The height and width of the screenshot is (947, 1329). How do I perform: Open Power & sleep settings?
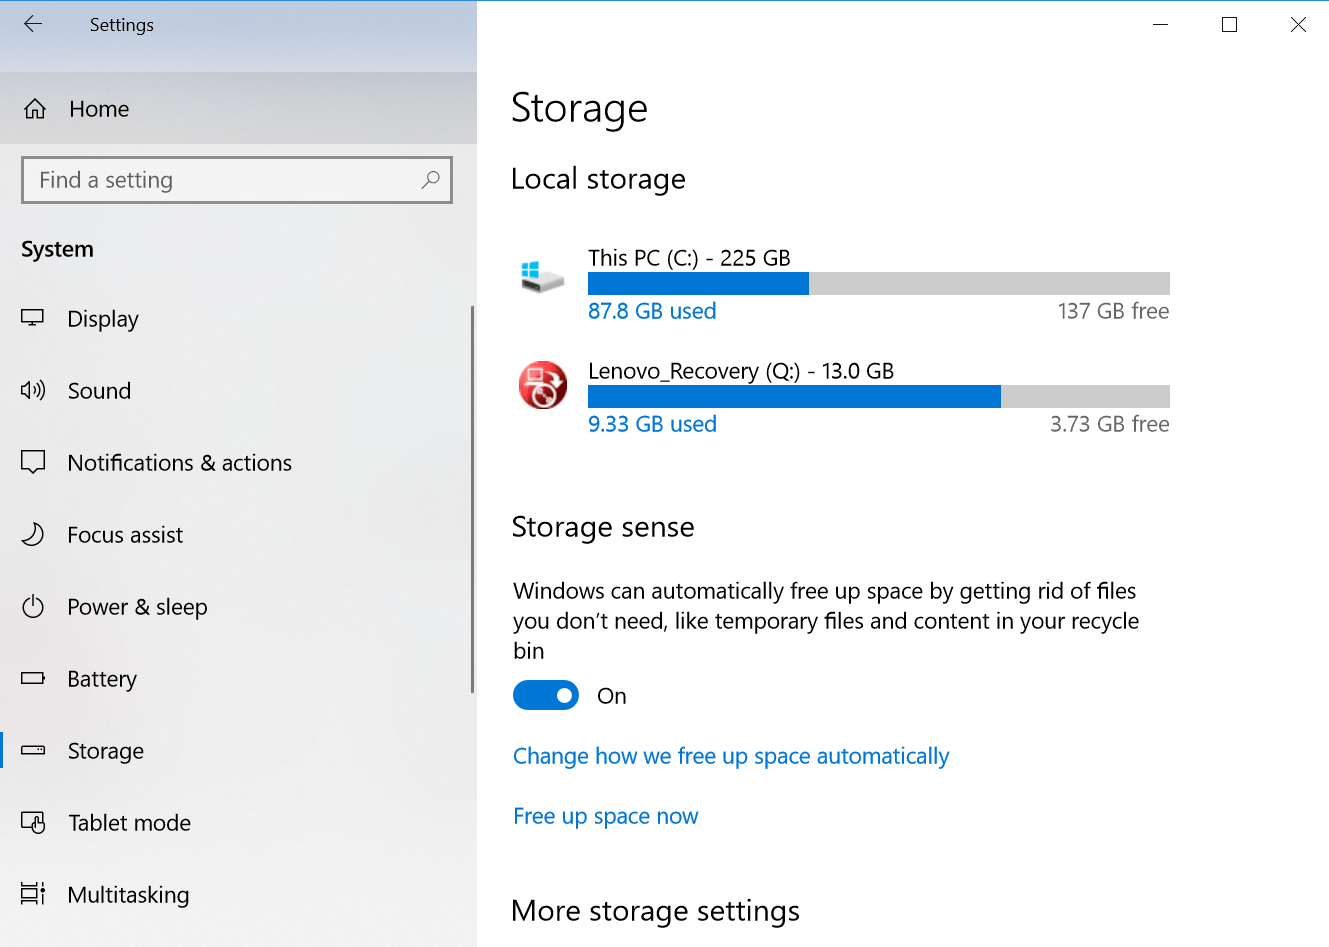click(137, 607)
